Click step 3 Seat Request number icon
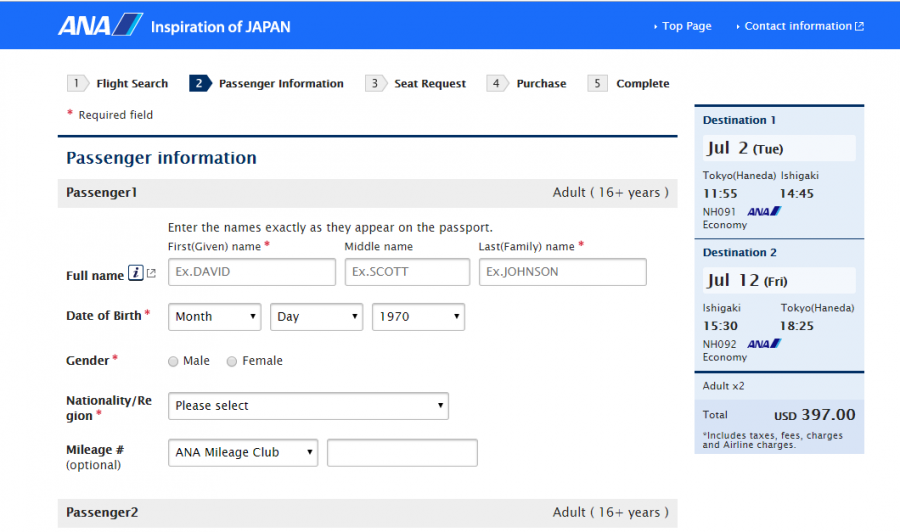The width and height of the screenshot is (900, 532). click(x=374, y=84)
